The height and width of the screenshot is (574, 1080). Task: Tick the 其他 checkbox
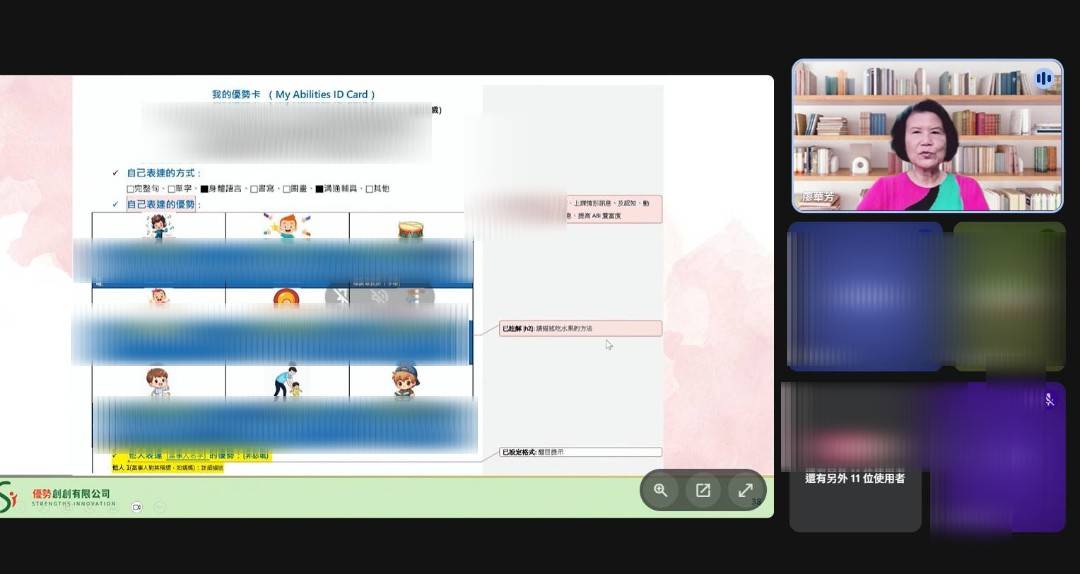[369, 189]
